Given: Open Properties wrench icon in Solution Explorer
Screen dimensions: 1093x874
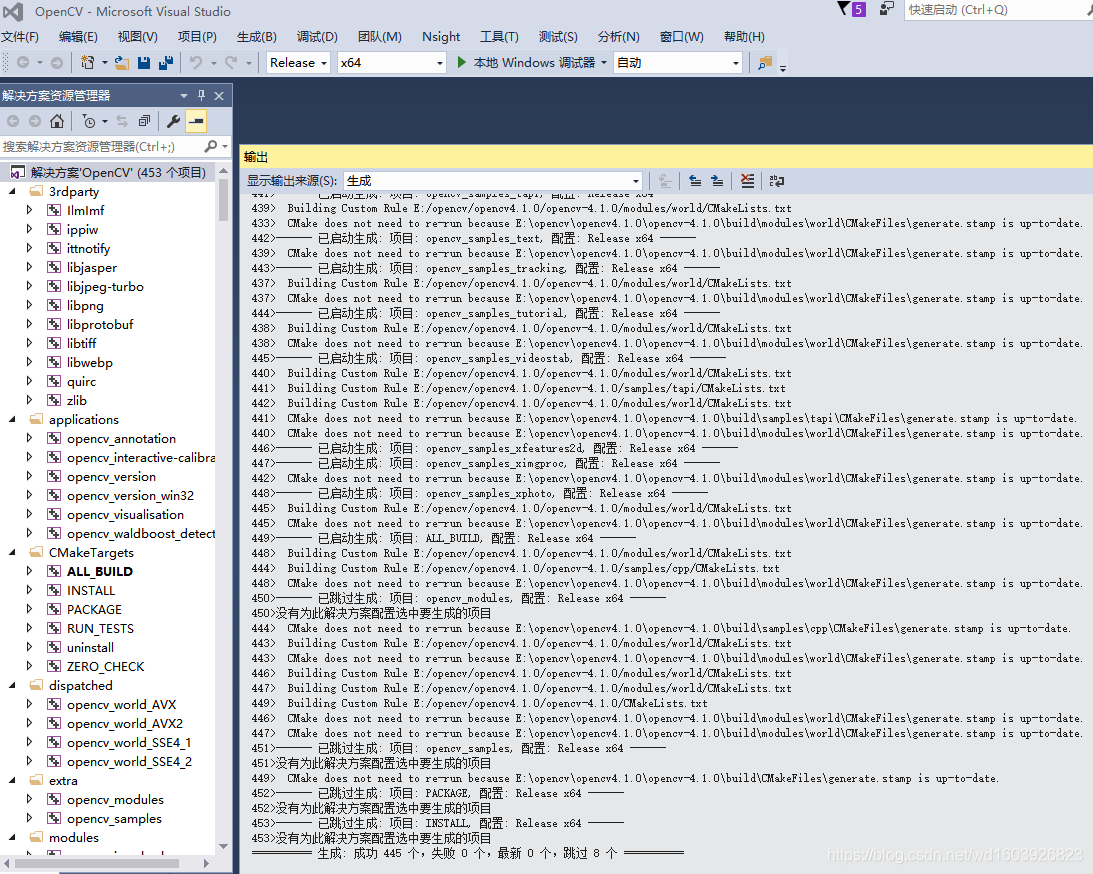Looking at the screenshot, I should [174, 121].
